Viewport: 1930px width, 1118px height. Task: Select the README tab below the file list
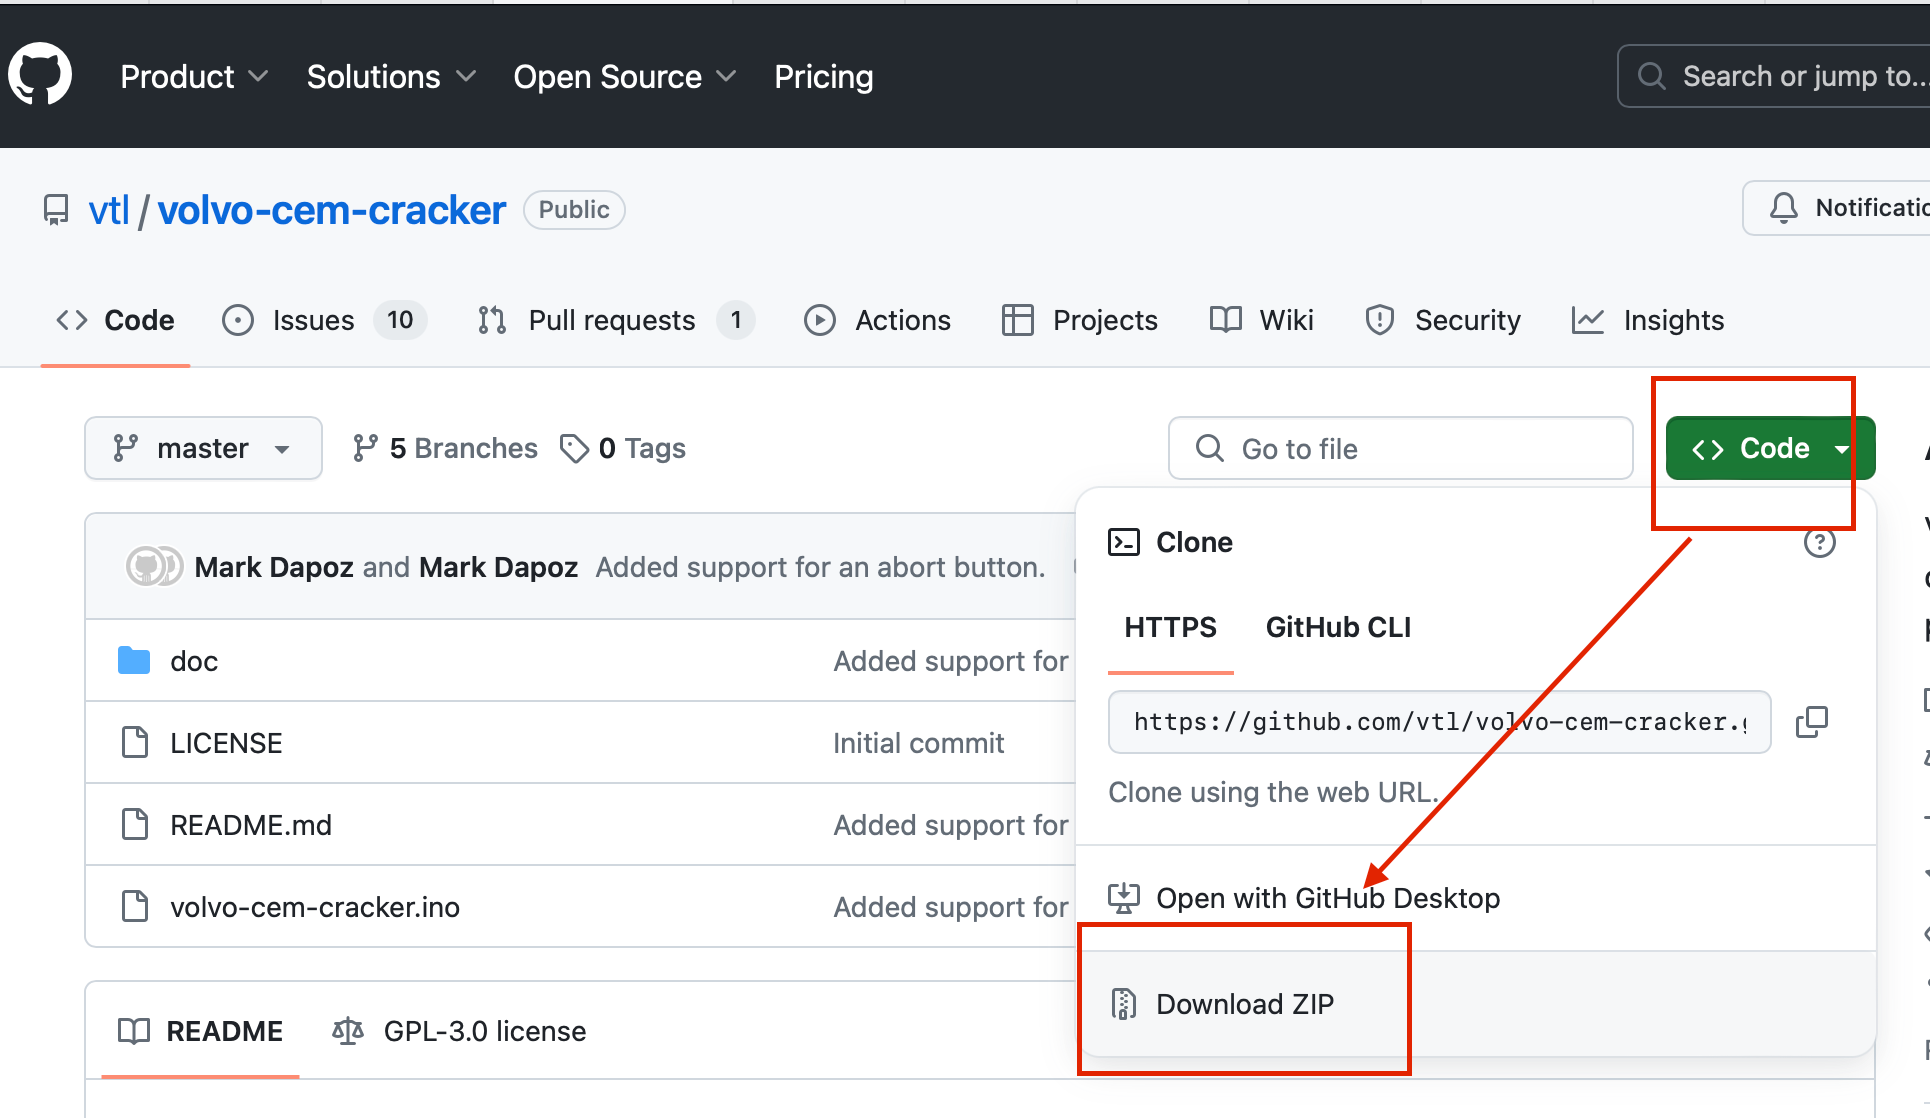[200, 1031]
